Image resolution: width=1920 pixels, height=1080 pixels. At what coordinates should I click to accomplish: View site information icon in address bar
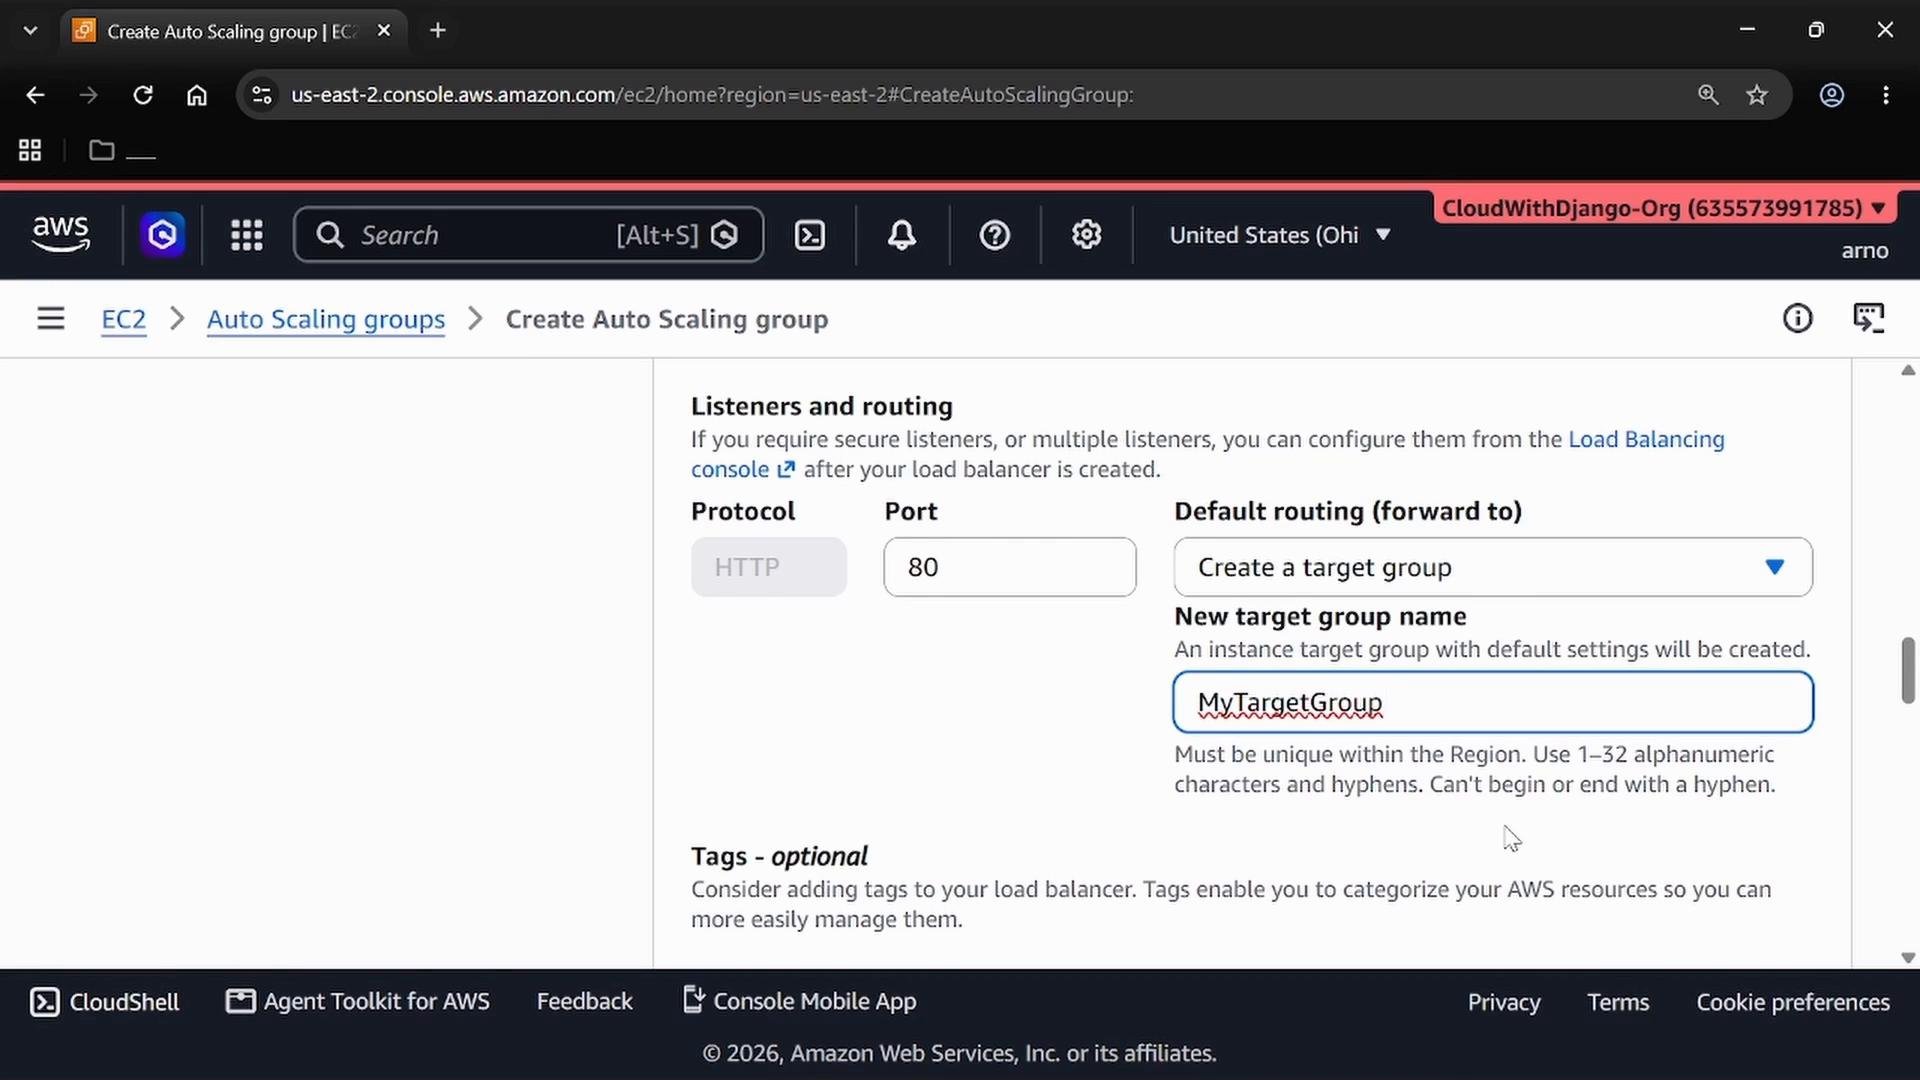[x=262, y=95]
